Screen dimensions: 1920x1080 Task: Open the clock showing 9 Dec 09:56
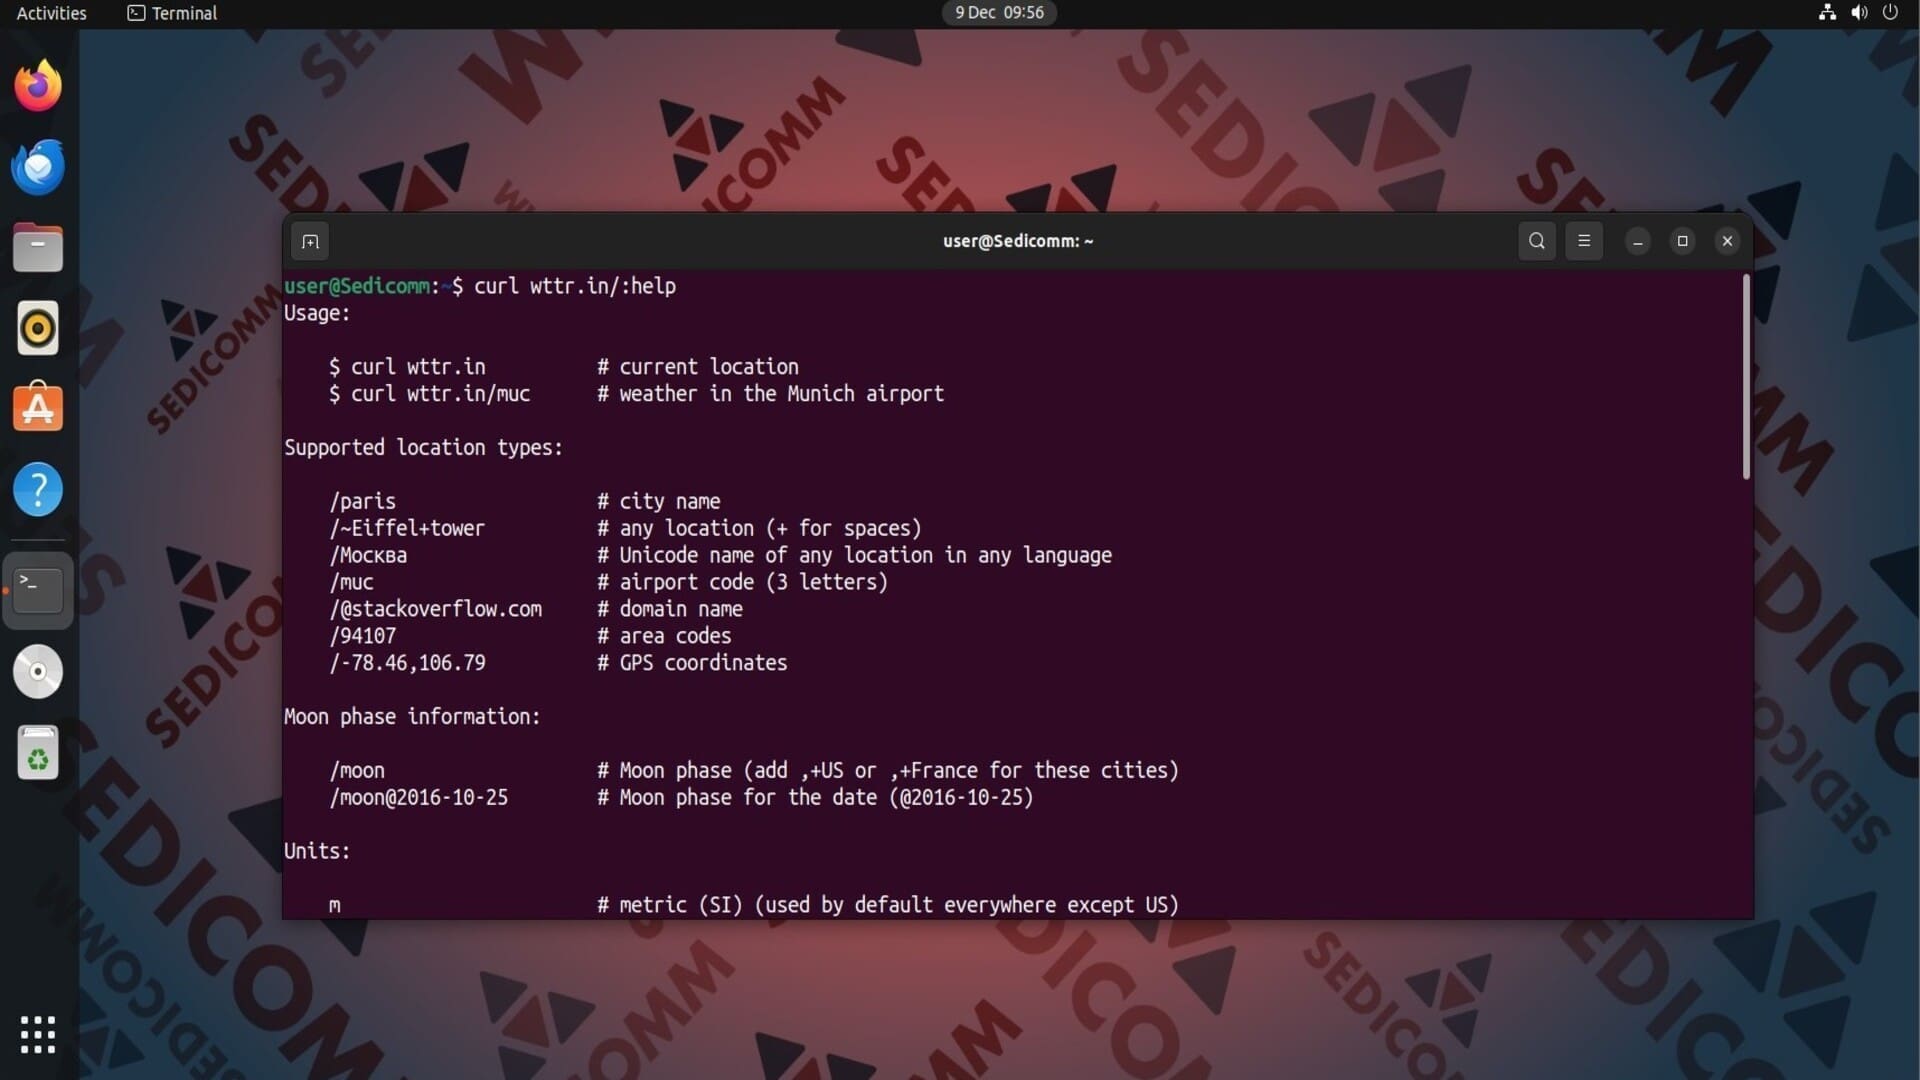[x=999, y=12]
